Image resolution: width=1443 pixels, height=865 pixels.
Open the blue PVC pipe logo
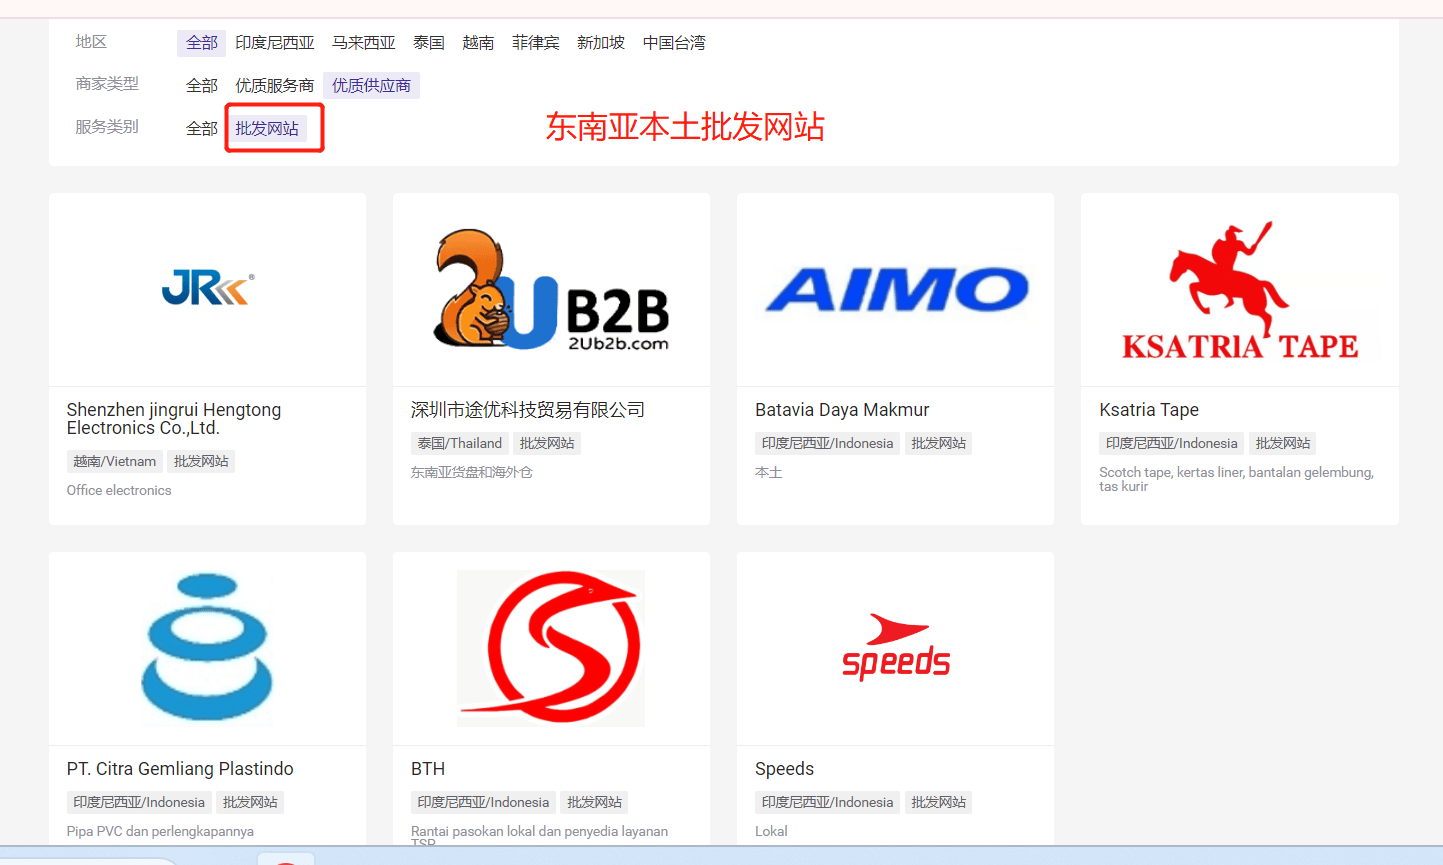click(207, 647)
